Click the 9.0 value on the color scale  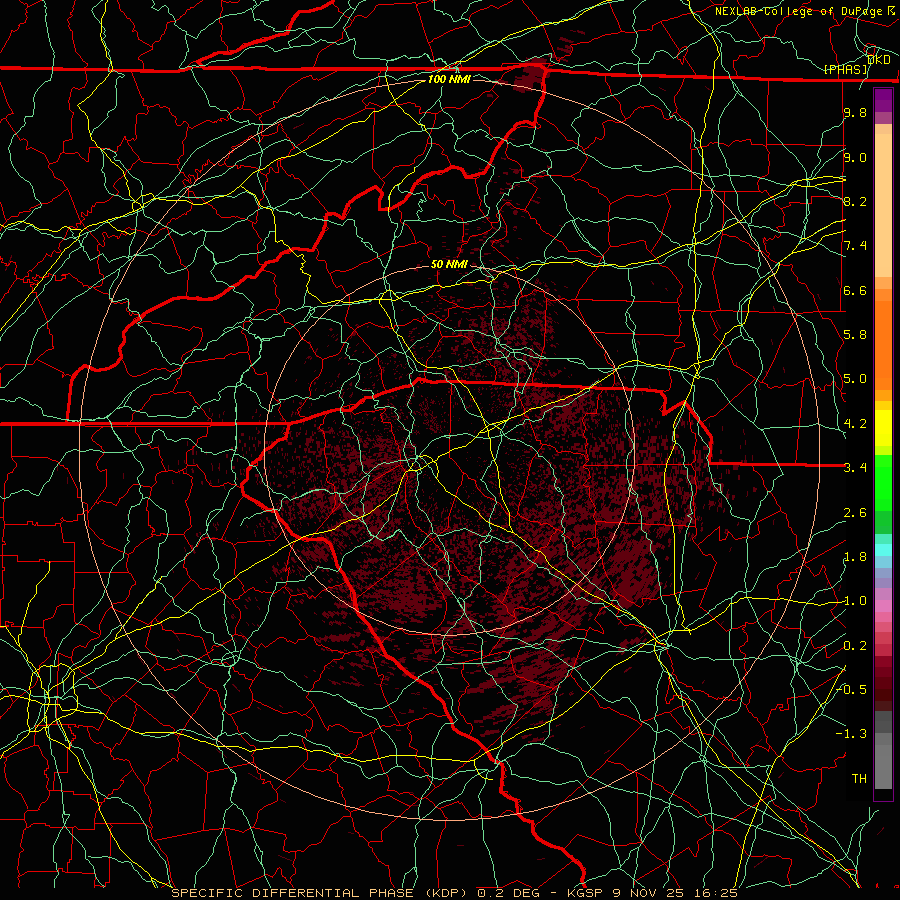pyautogui.click(x=855, y=157)
